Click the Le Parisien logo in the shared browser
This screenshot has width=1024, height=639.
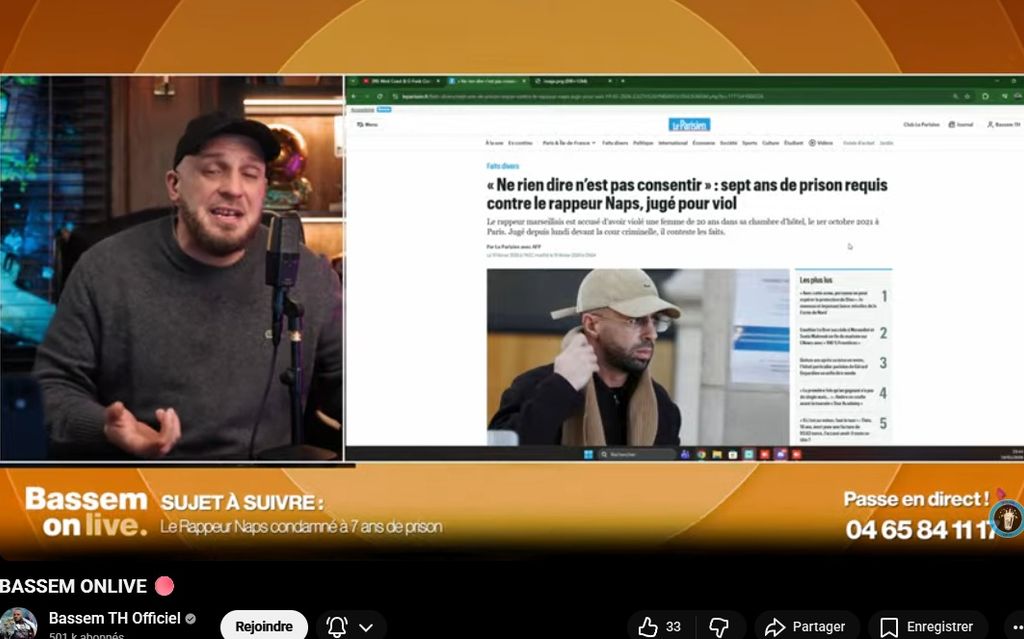[x=689, y=124]
